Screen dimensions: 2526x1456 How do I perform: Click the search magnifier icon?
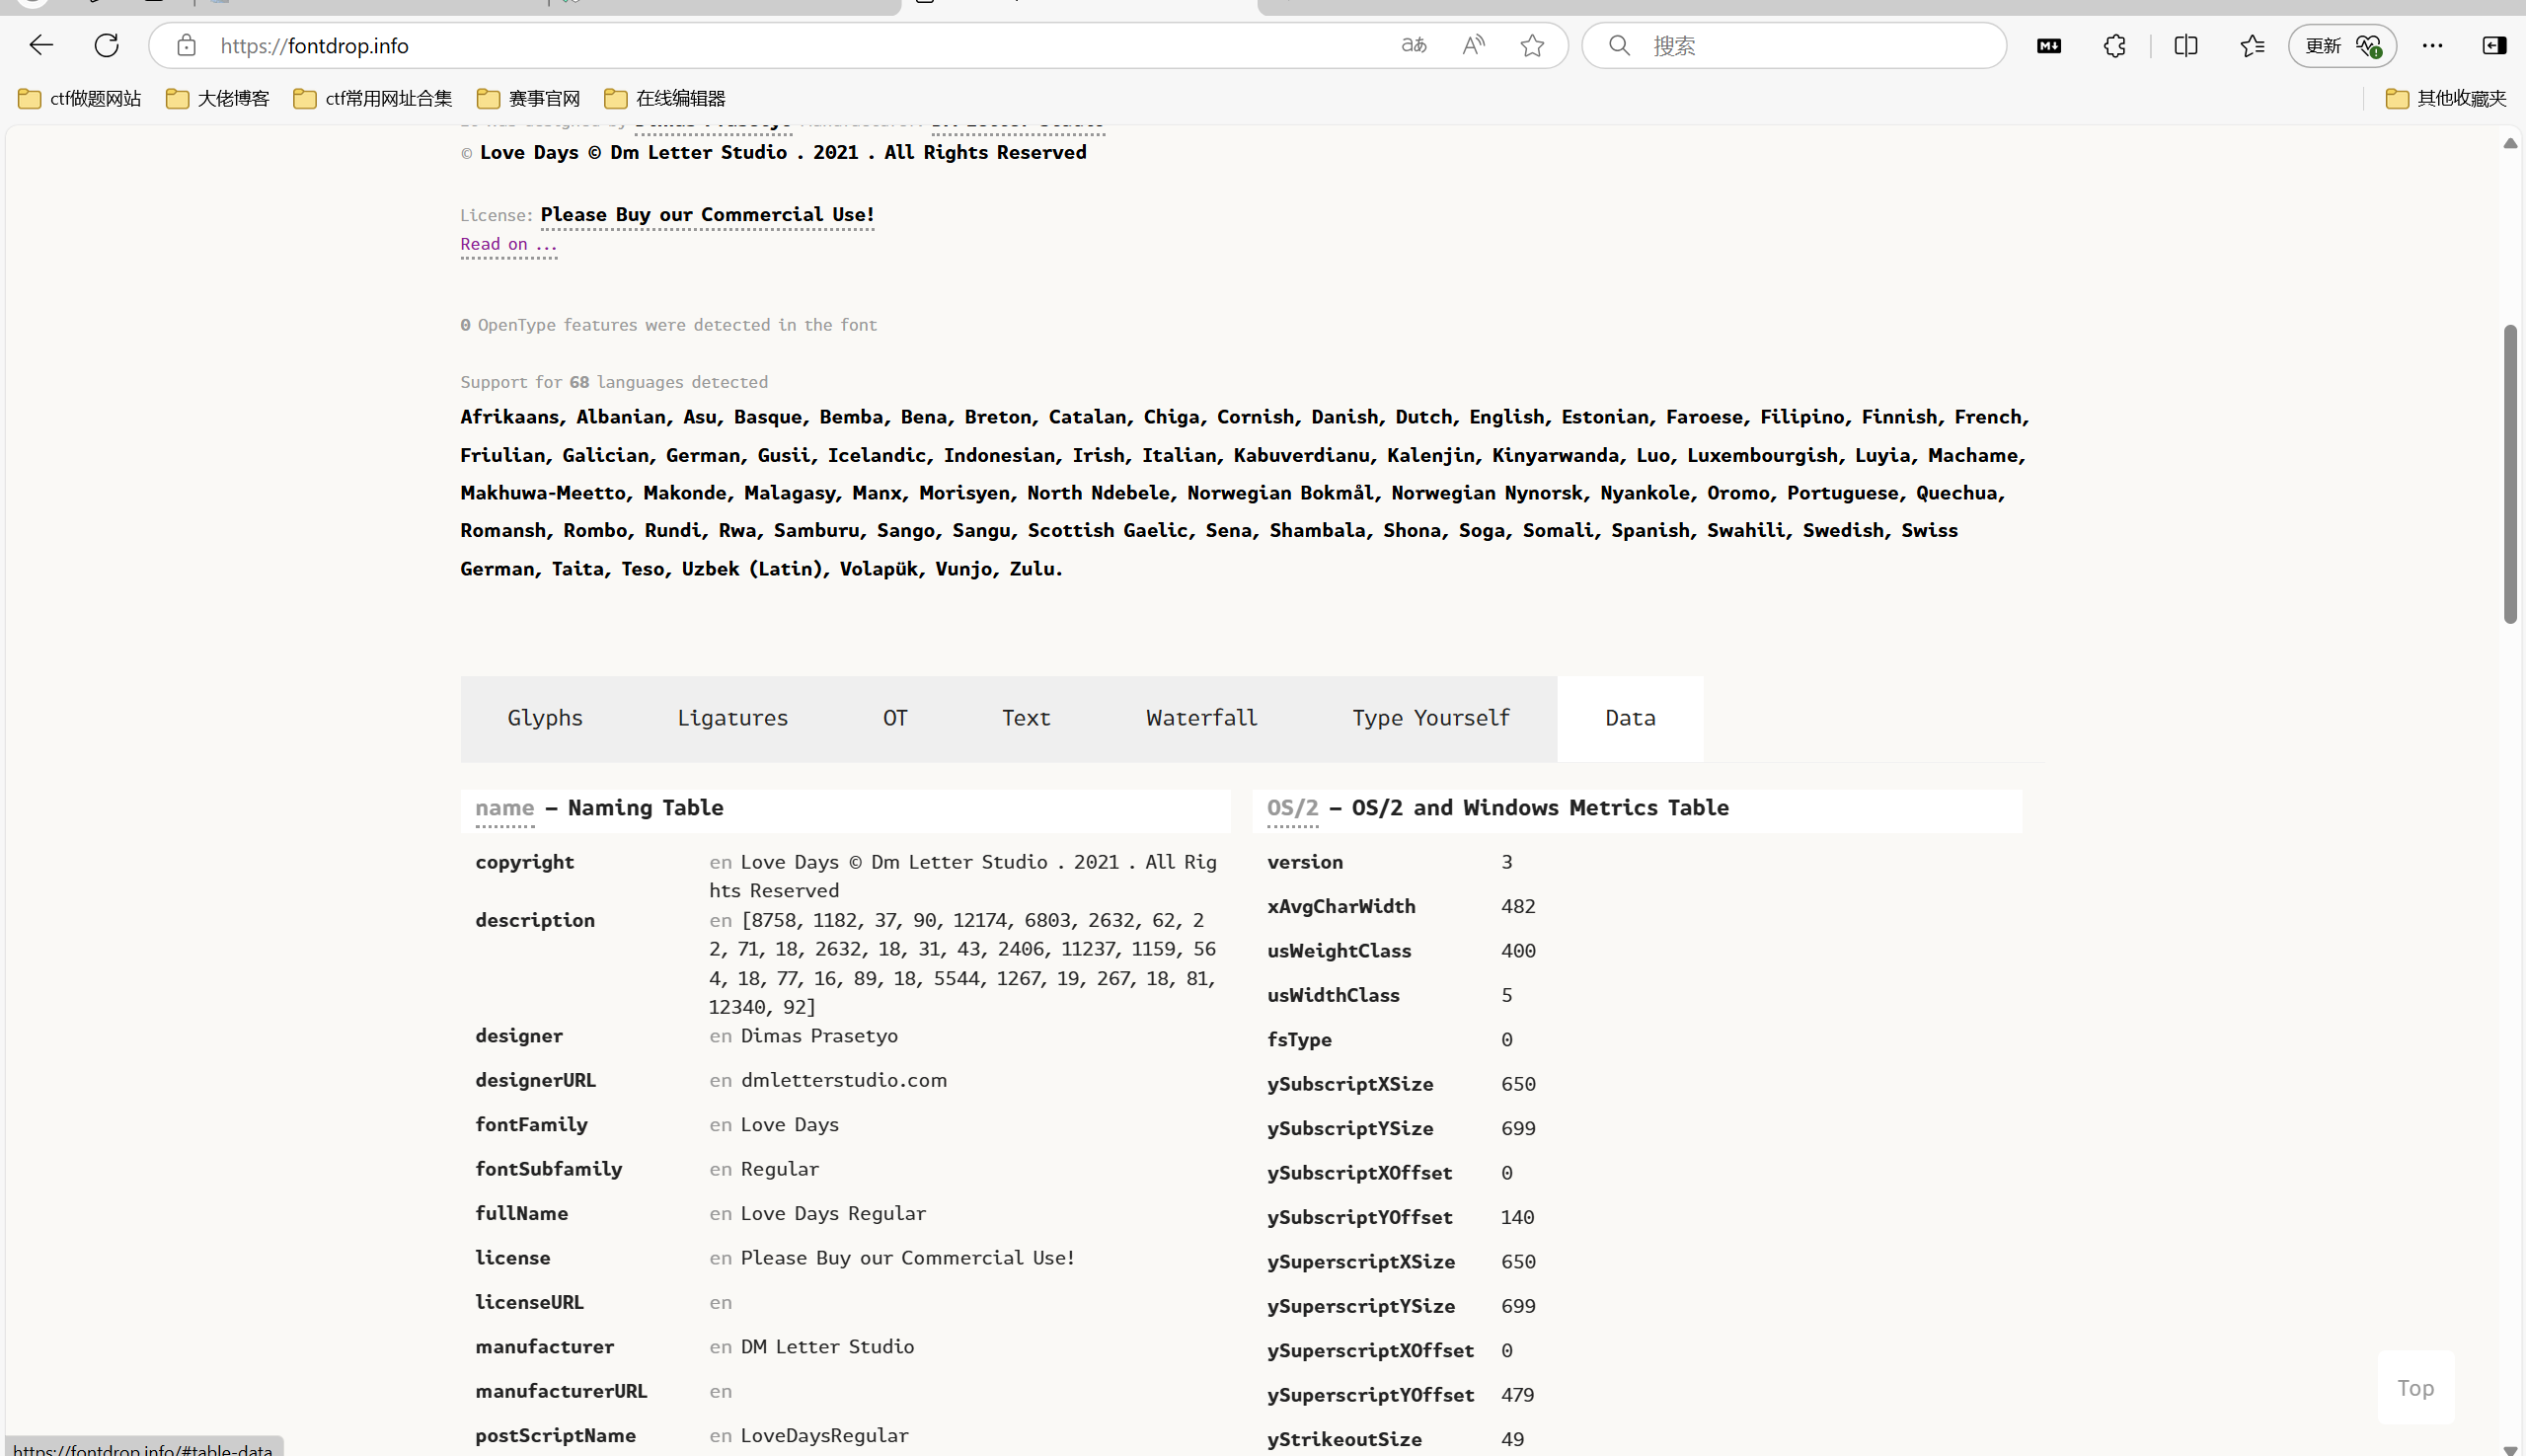[x=1619, y=45]
